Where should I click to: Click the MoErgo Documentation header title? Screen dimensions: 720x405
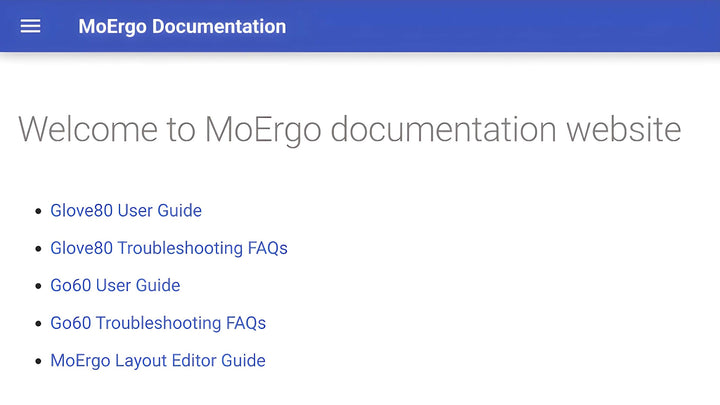pyautogui.click(x=182, y=27)
